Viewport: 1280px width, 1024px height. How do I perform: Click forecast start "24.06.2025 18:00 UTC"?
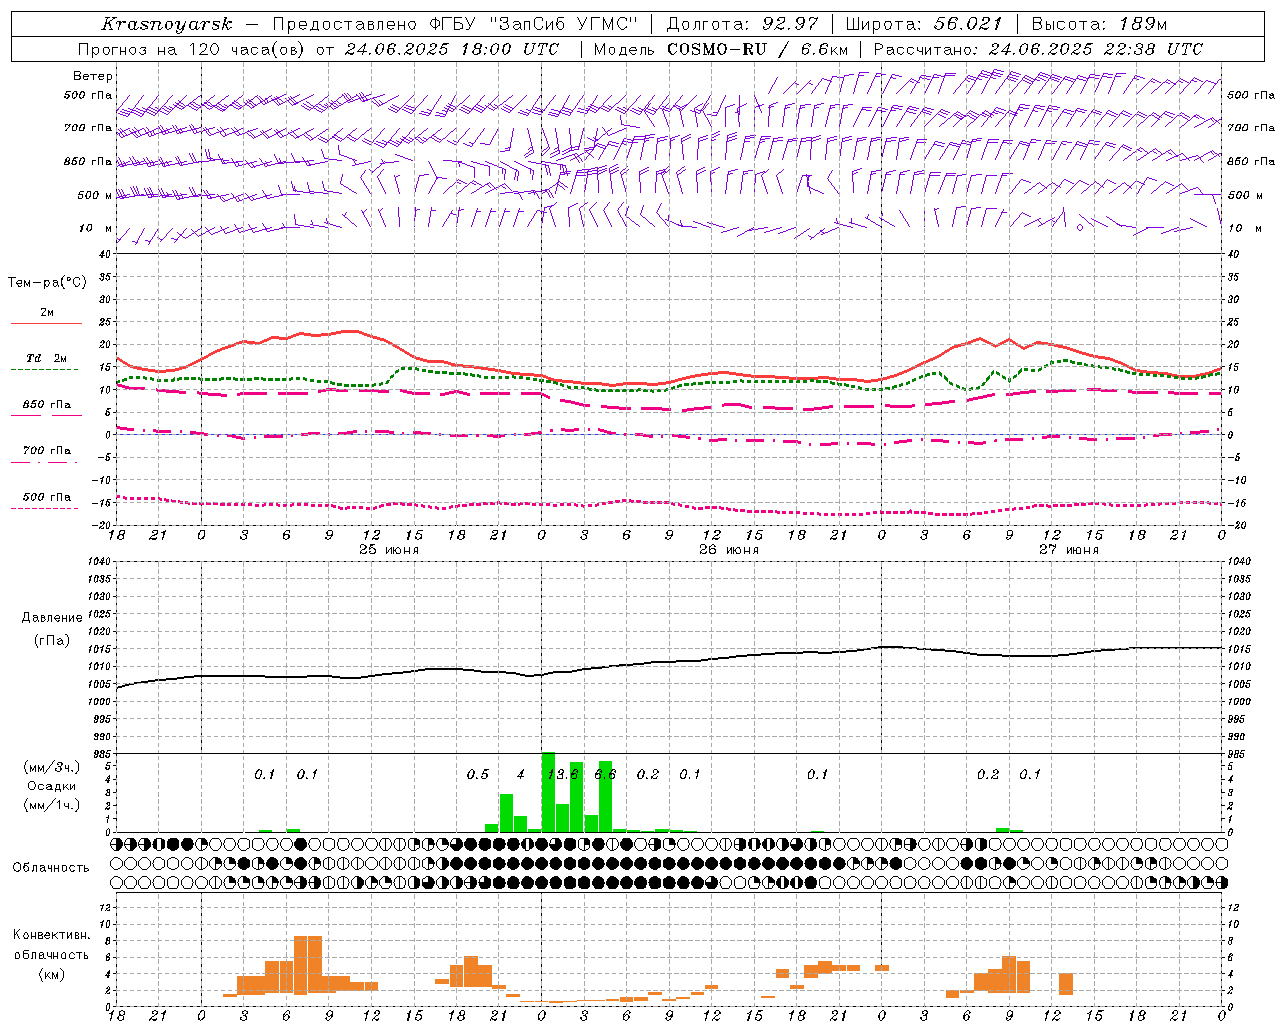pos(452,49)
